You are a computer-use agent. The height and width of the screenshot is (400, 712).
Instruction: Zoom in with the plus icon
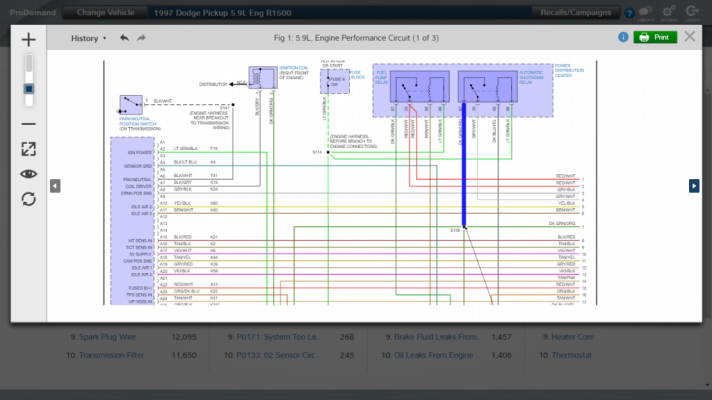click(x=28, y=40)
